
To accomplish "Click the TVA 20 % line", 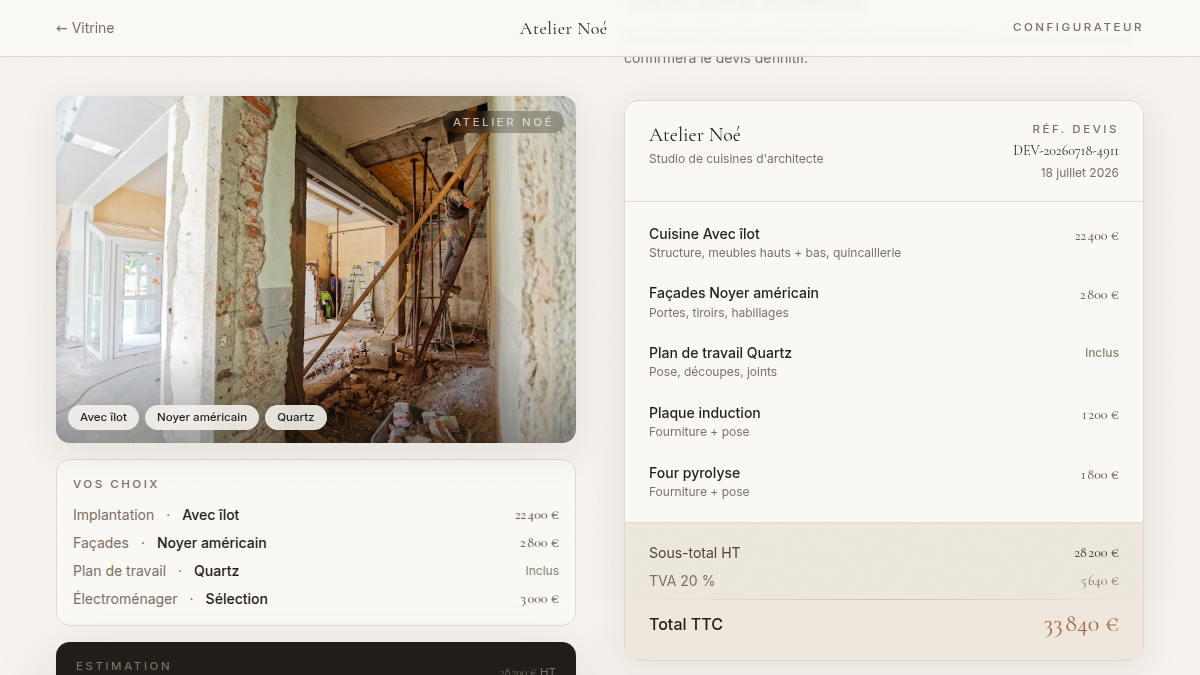I will (x=884, y=581).
